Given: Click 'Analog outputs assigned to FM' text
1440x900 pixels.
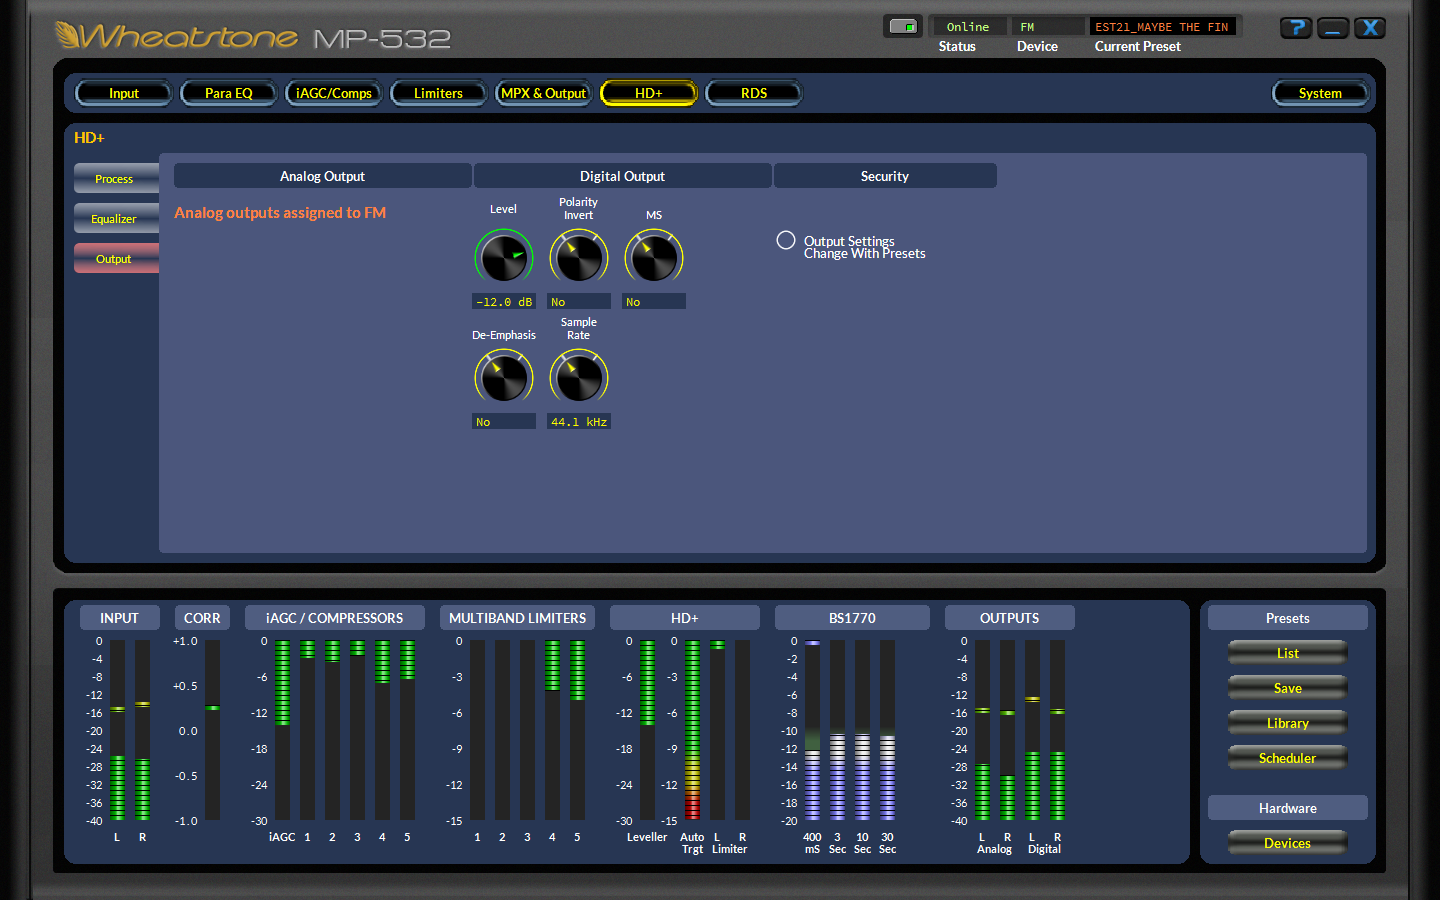Looking at the screenshot, I should click(x=280, y=212).
